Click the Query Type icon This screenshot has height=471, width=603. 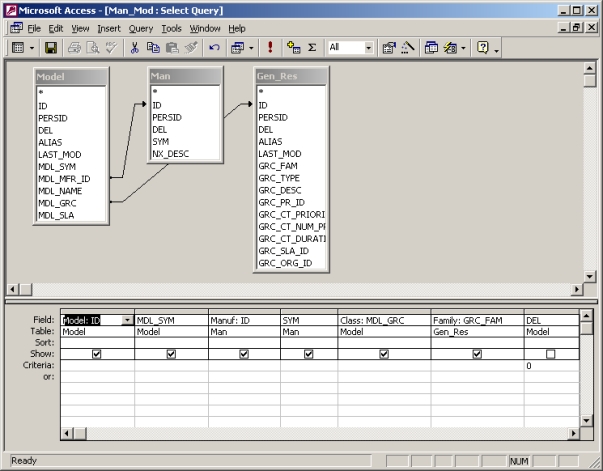[237, 48]
